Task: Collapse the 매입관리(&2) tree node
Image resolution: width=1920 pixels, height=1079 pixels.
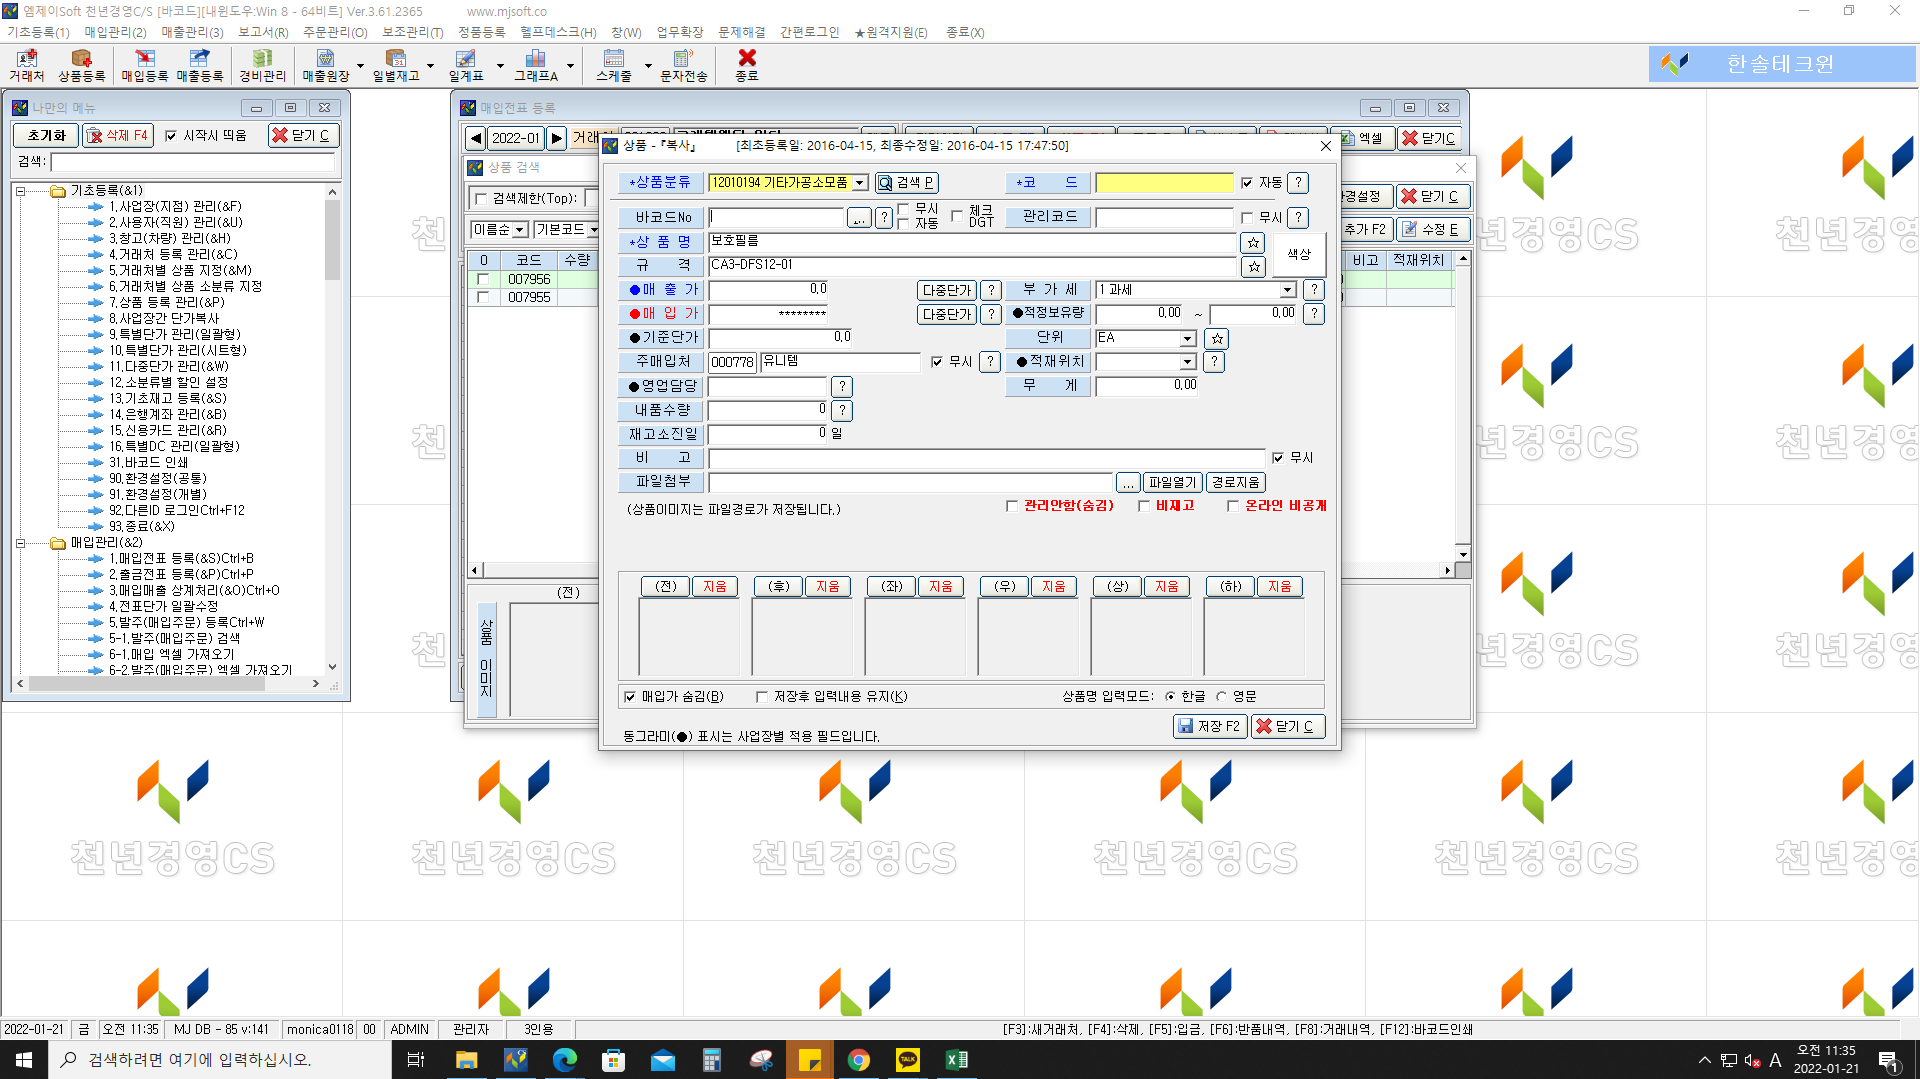Action: (20, 543)
